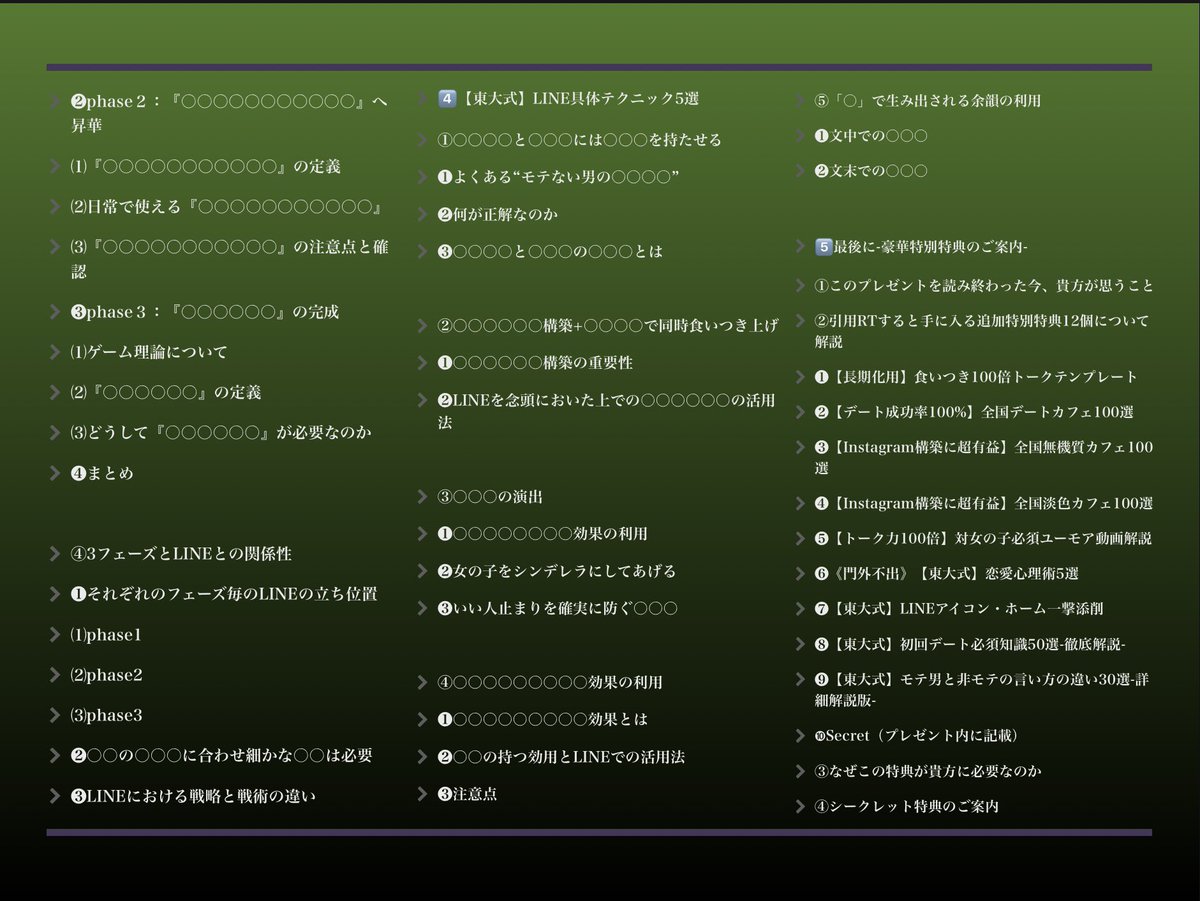Click '①このプレゼントを読み終わった今、貴方が思うこと'

(984, 286)
